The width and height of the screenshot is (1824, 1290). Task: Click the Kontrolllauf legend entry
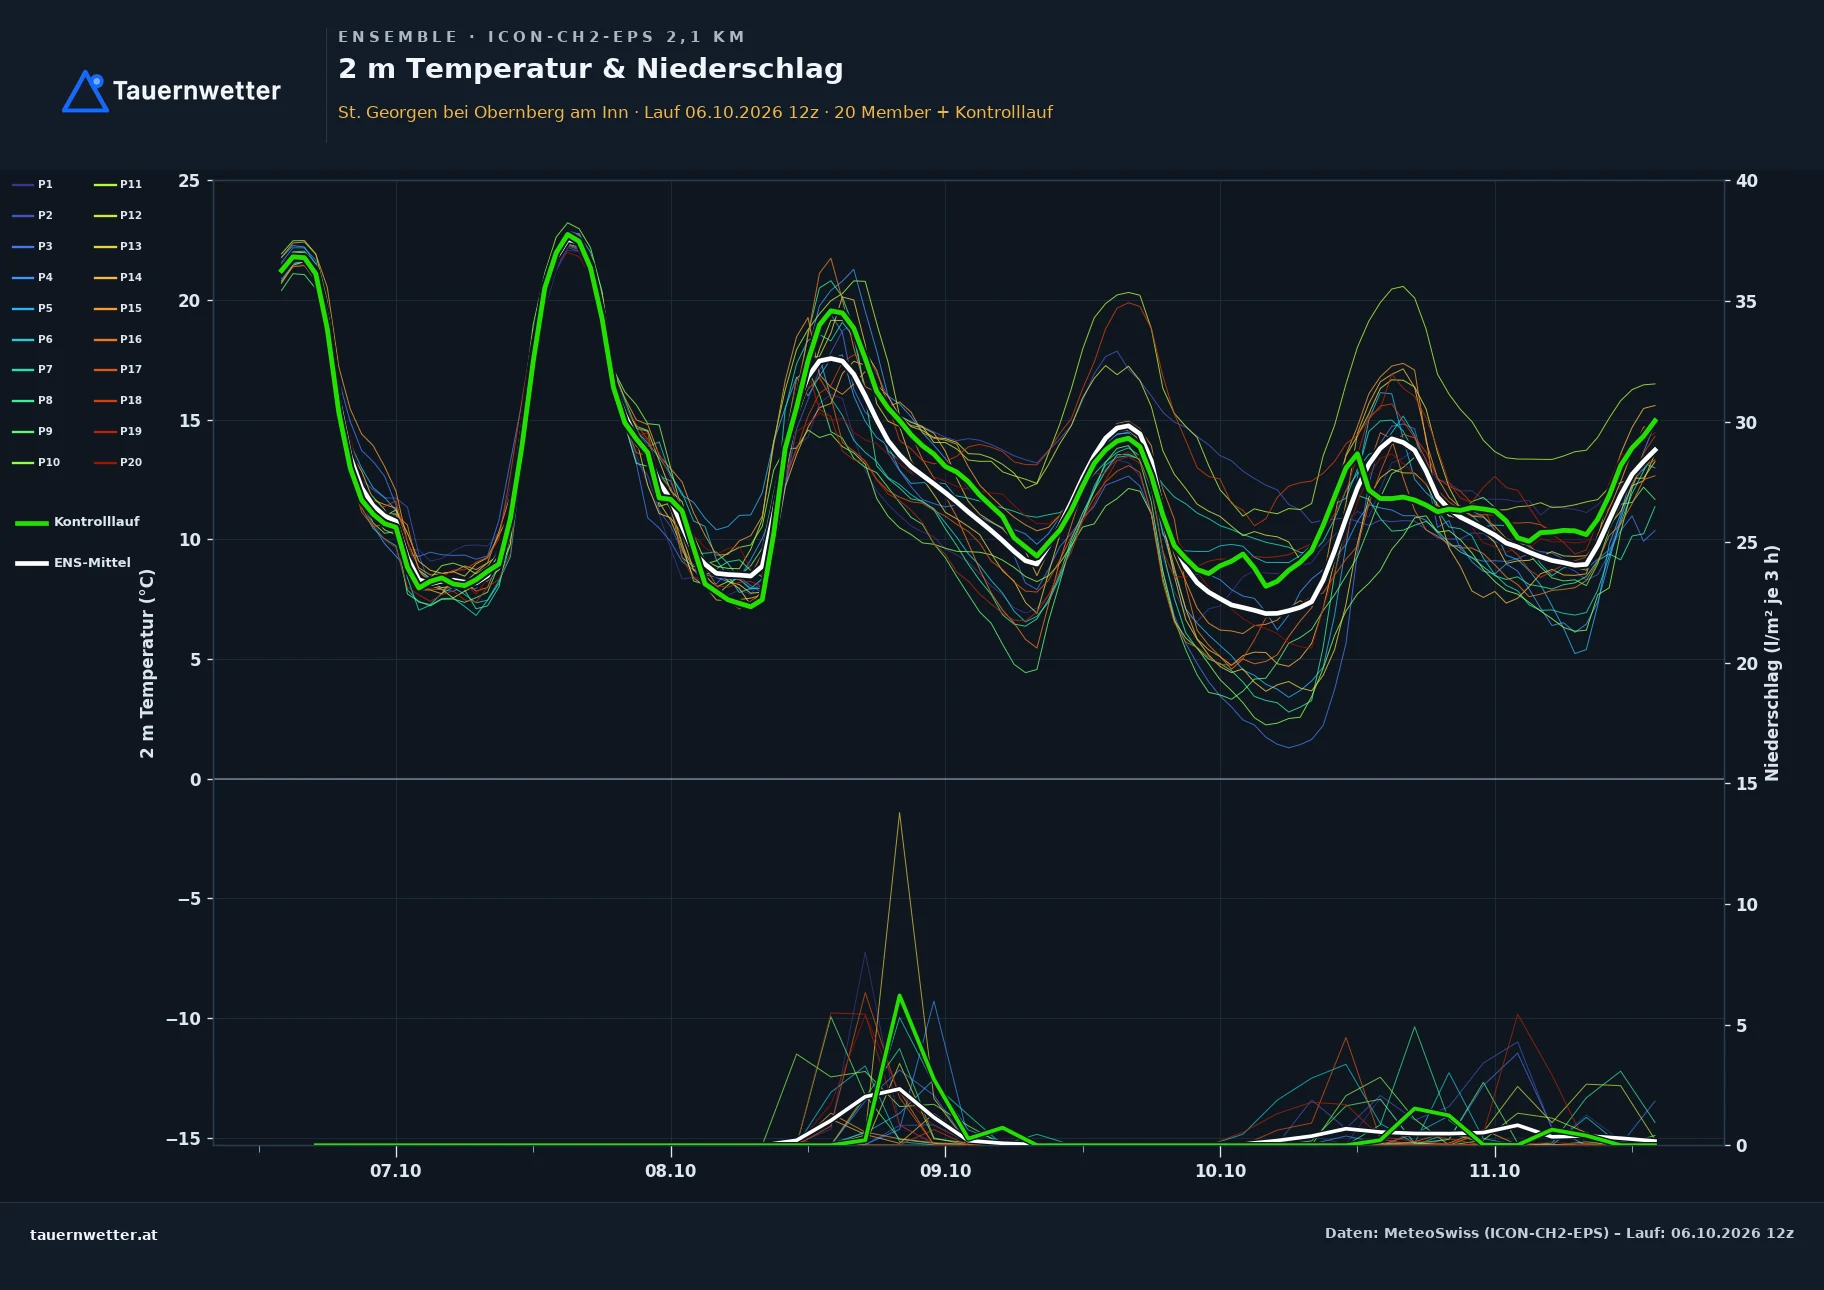pos(78,522)
